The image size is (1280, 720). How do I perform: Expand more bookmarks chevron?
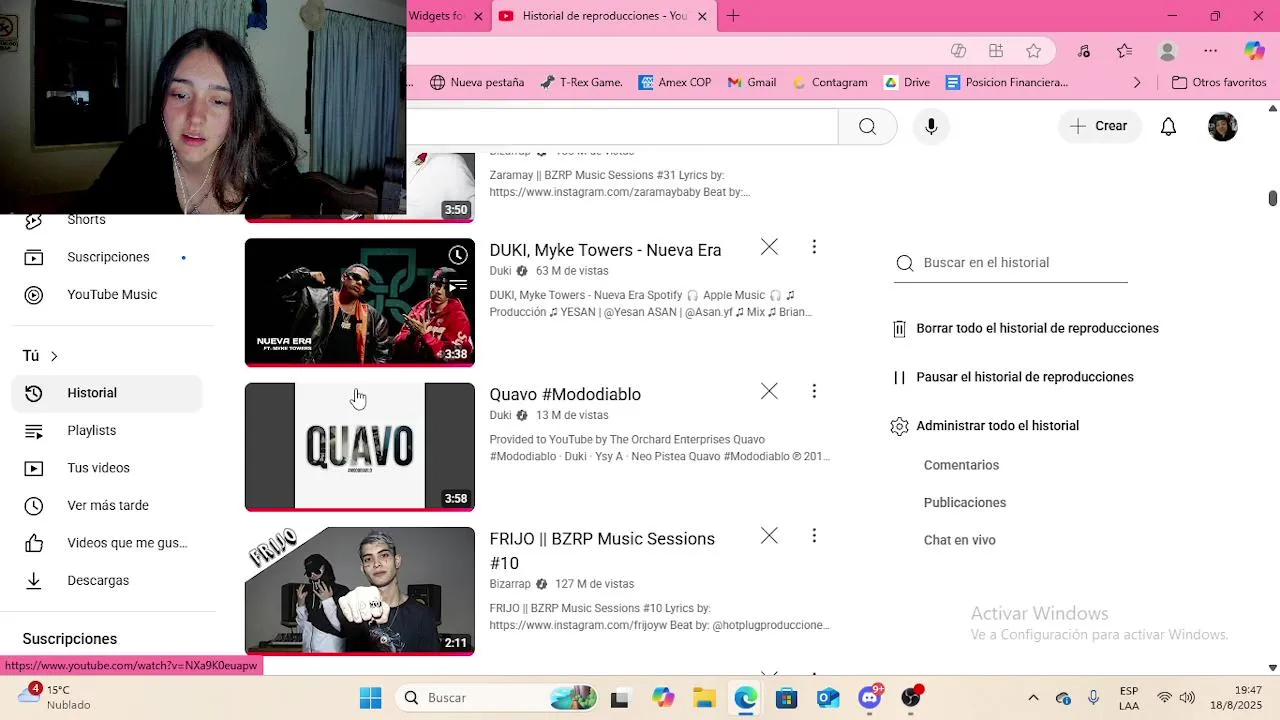click(x=1137, y=83)
